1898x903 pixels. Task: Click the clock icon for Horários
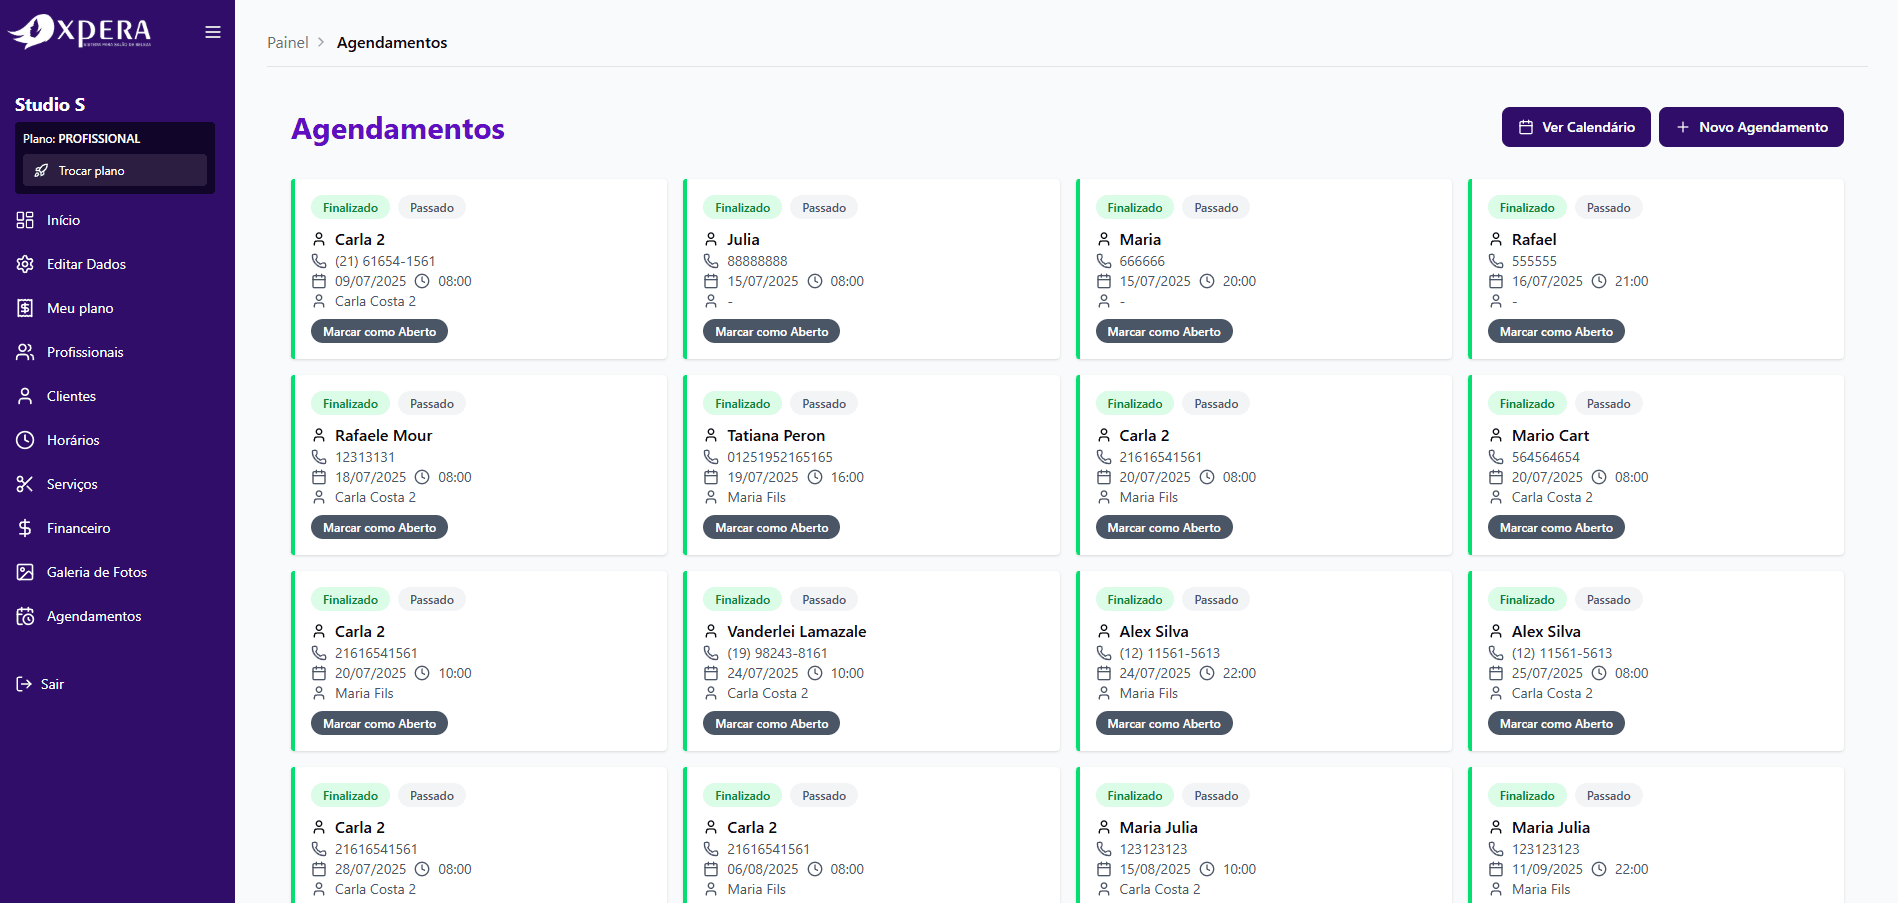[25, 440]
